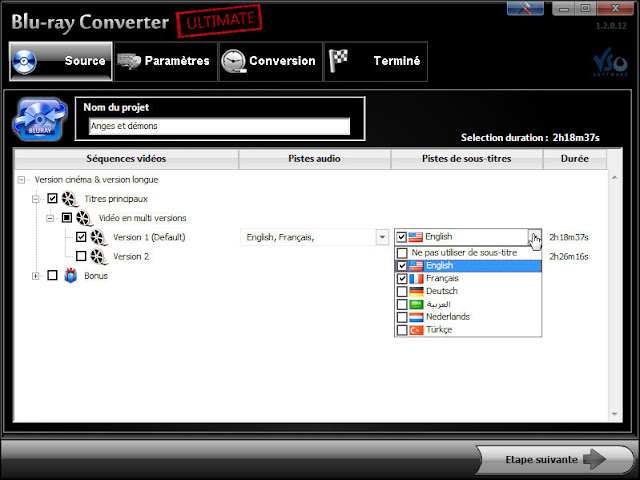Image resolution: width=640 pixels, height=480 pixels.
Task: Uncheck English checkbox in dropdown list
Action: (402, 266)
